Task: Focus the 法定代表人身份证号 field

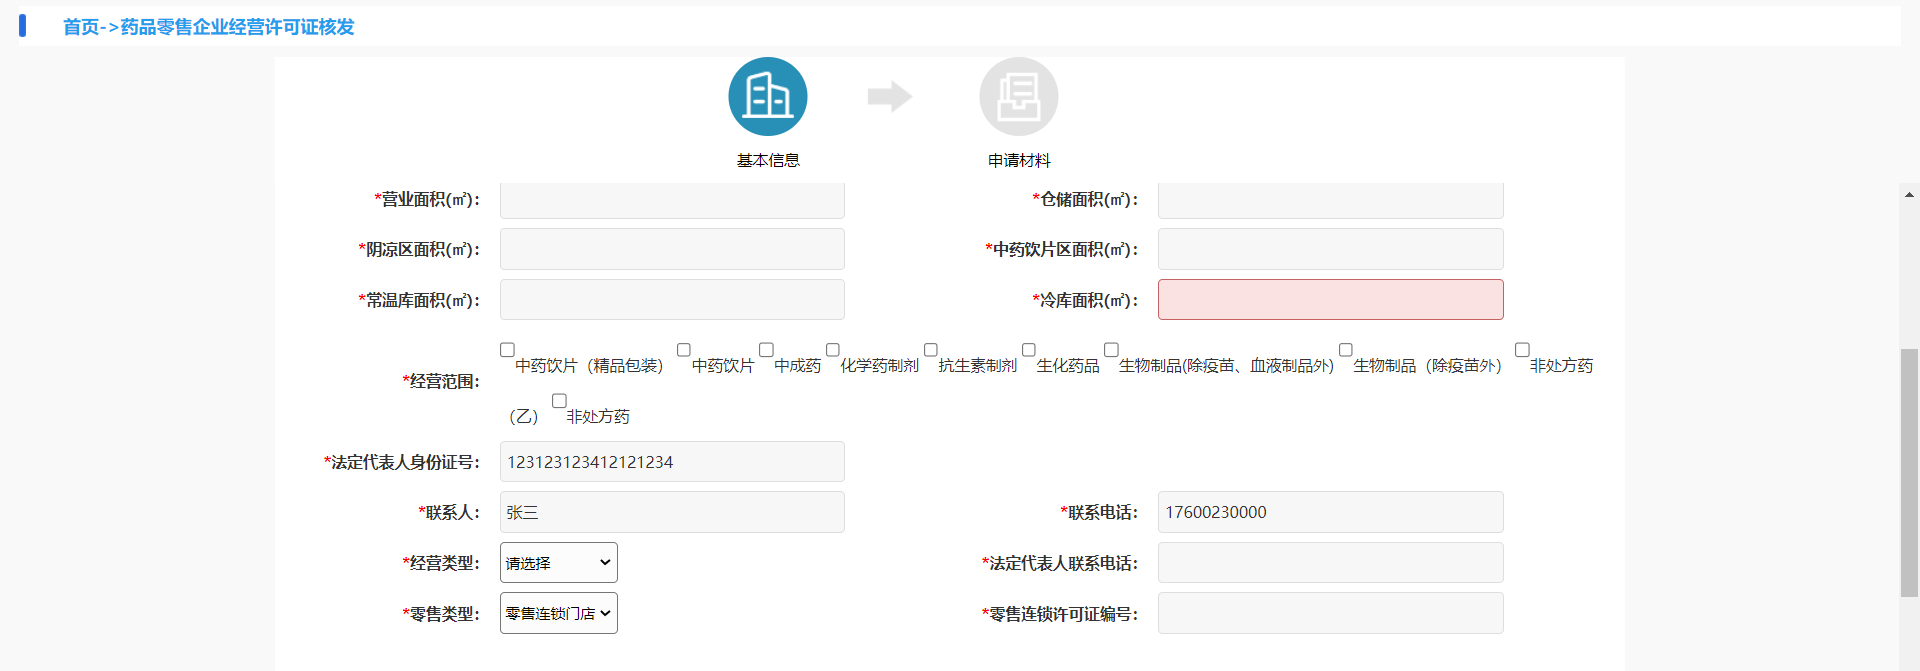Action: click(x=672, y=462)
